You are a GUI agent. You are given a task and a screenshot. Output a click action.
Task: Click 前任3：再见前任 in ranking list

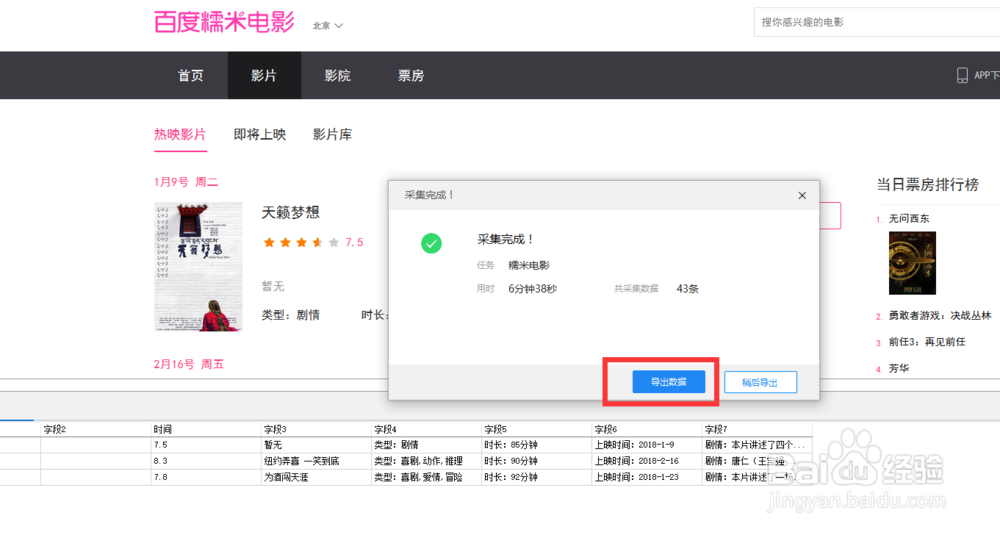(x=927, y=342)
